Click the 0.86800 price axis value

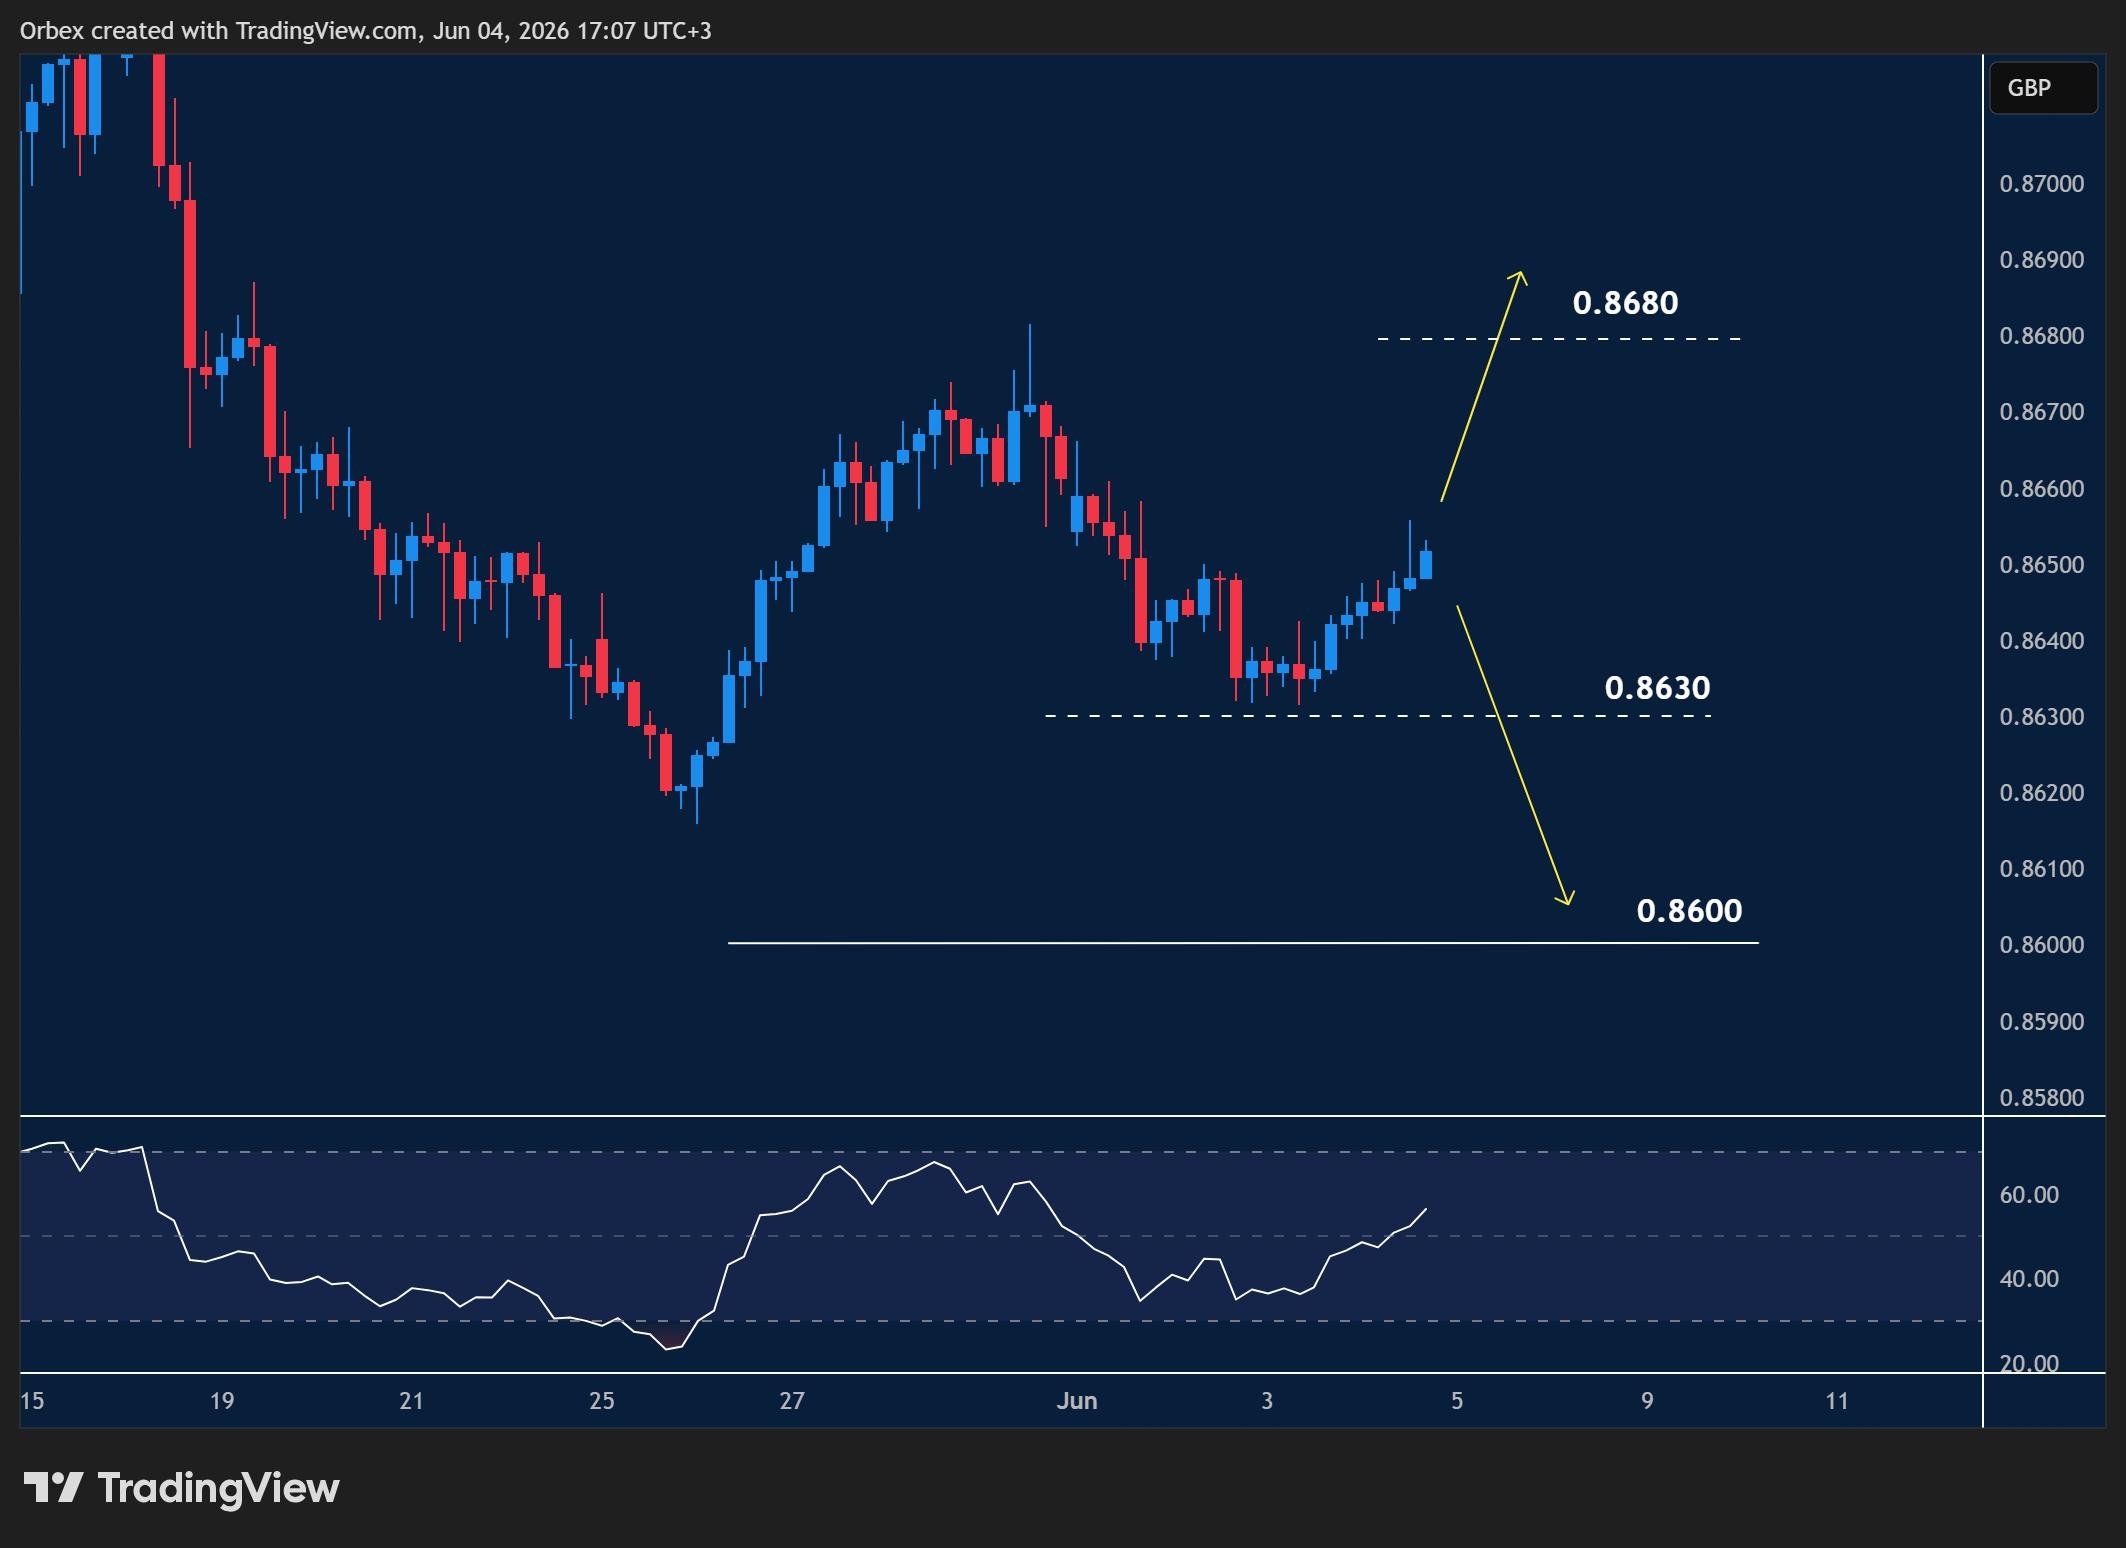pyautogui.click(x=2041, y=336)
